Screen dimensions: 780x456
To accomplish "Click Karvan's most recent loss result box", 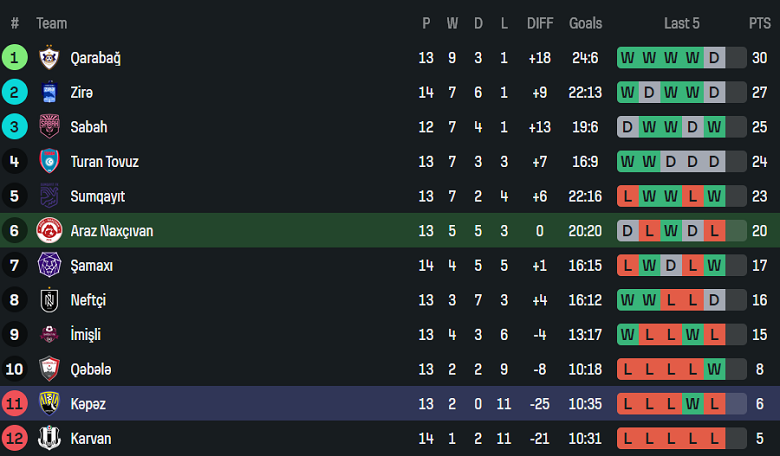I will [714, 438].
